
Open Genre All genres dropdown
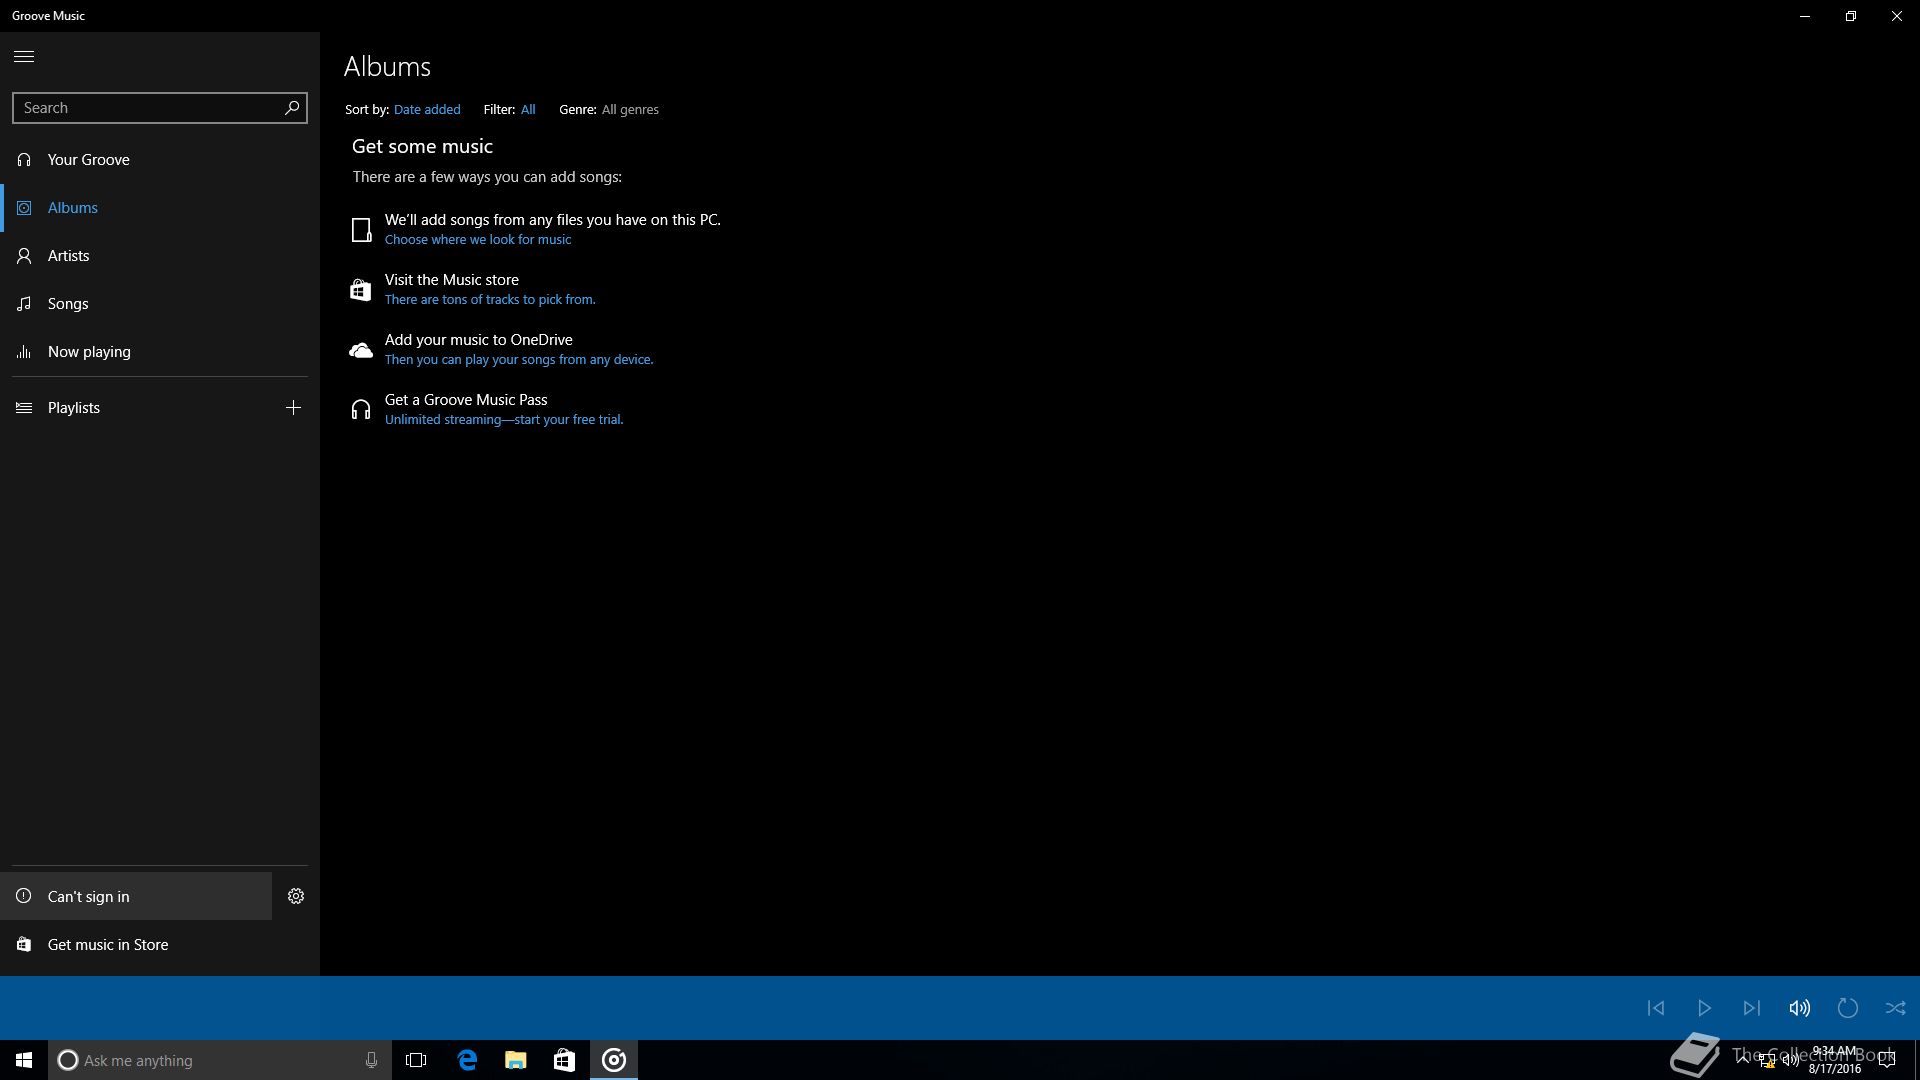click(630, 110)
